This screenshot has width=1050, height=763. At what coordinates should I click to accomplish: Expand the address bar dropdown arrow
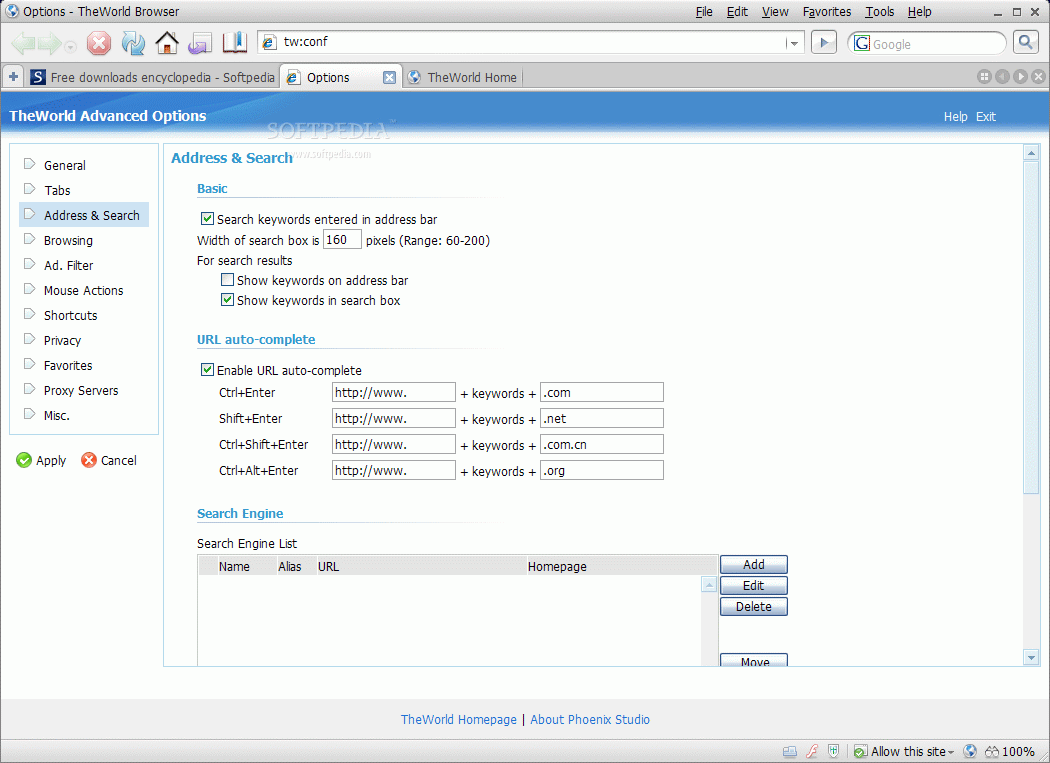[x=794, y=43]
